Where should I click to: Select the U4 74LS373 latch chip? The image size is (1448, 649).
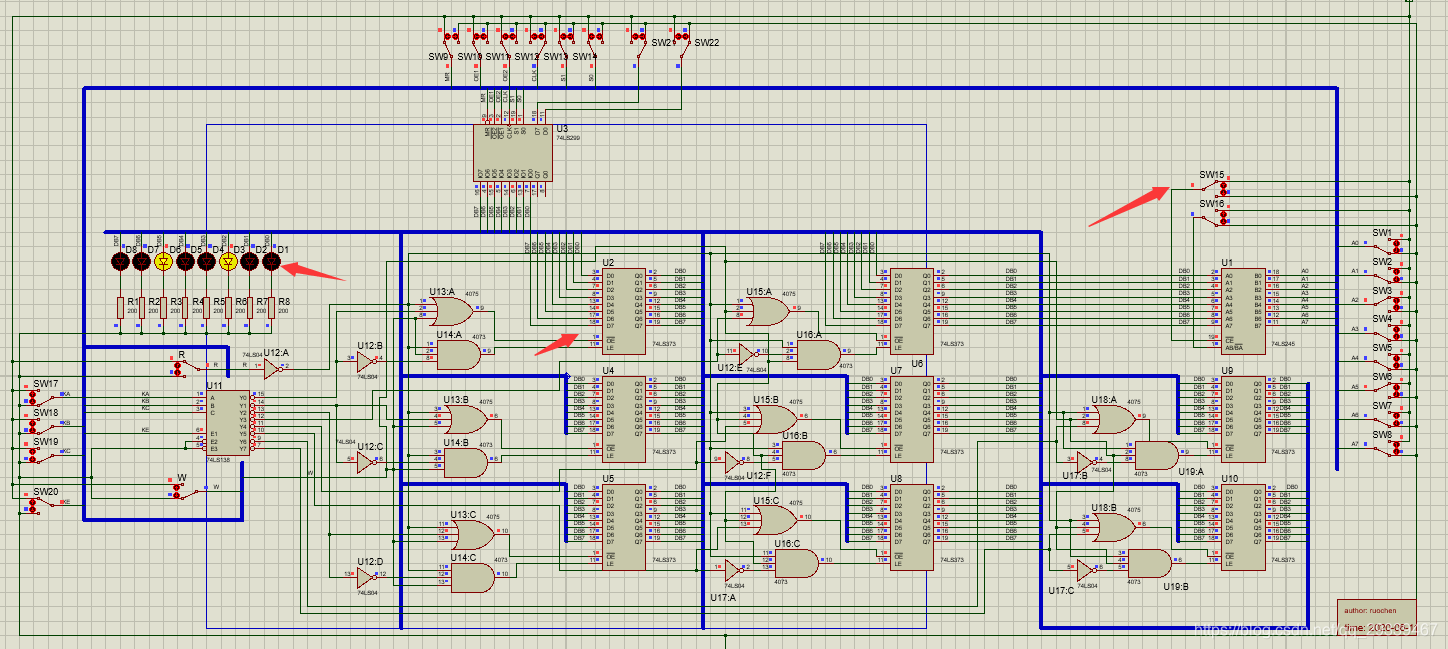[625, 418]
